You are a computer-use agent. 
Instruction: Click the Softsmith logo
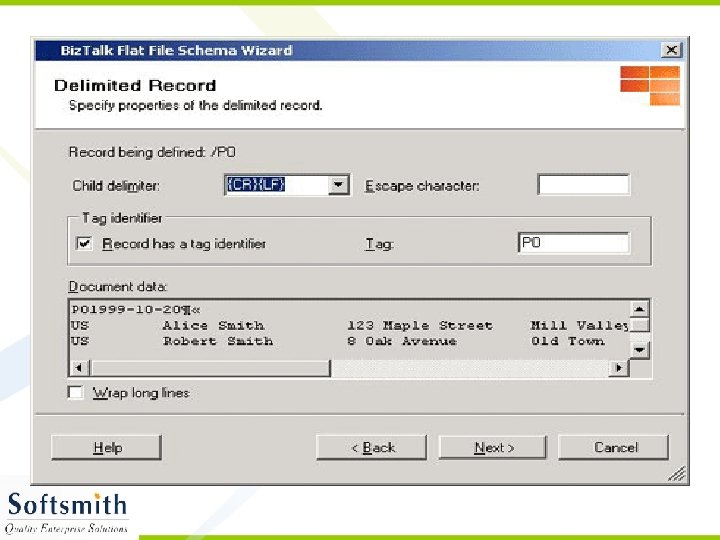point(67,513)
